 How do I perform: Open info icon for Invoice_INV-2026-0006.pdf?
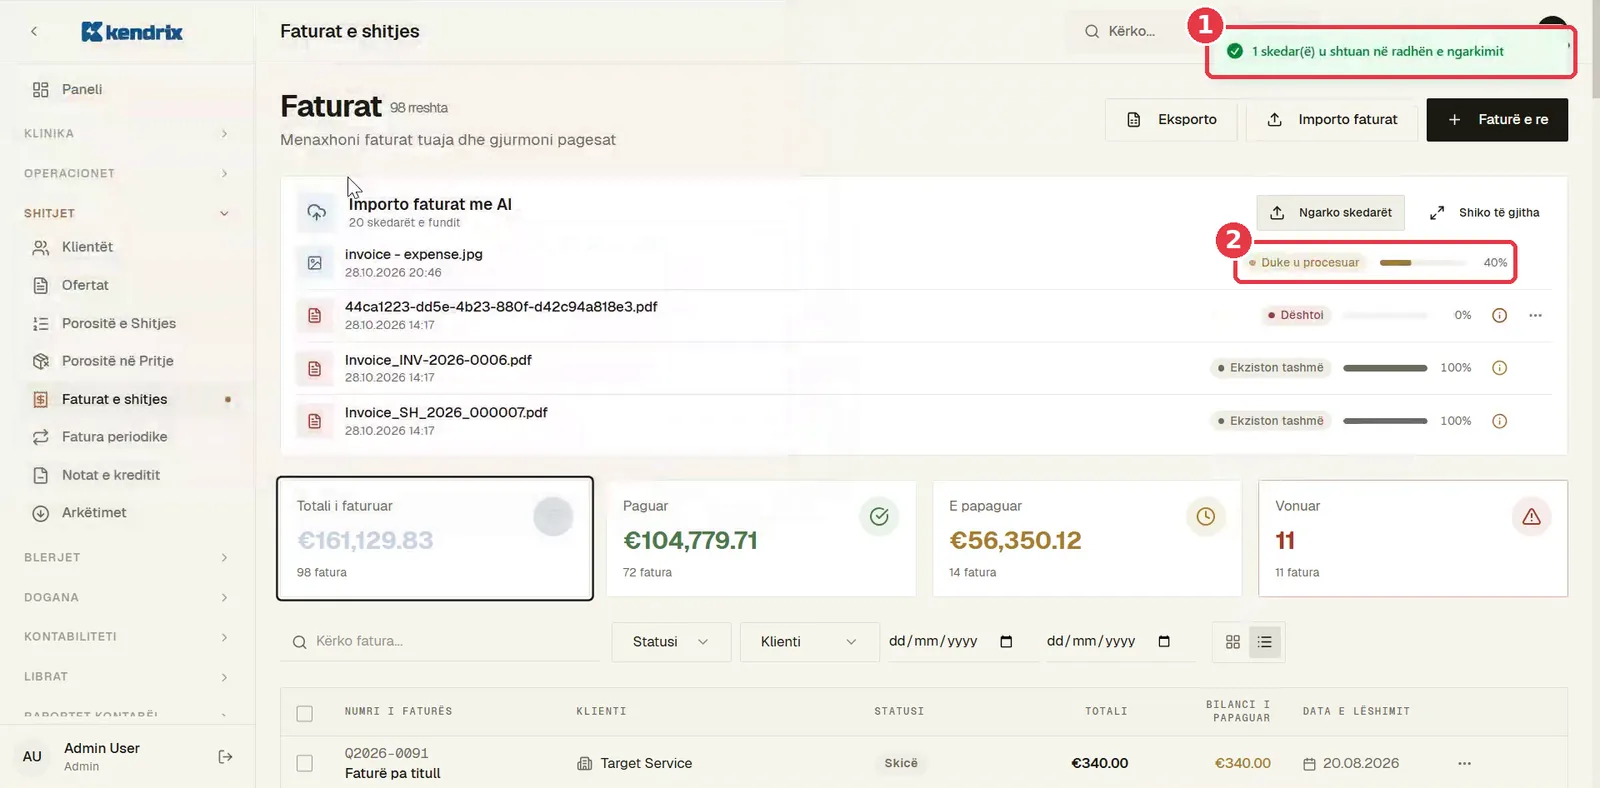click(1499, 368)
